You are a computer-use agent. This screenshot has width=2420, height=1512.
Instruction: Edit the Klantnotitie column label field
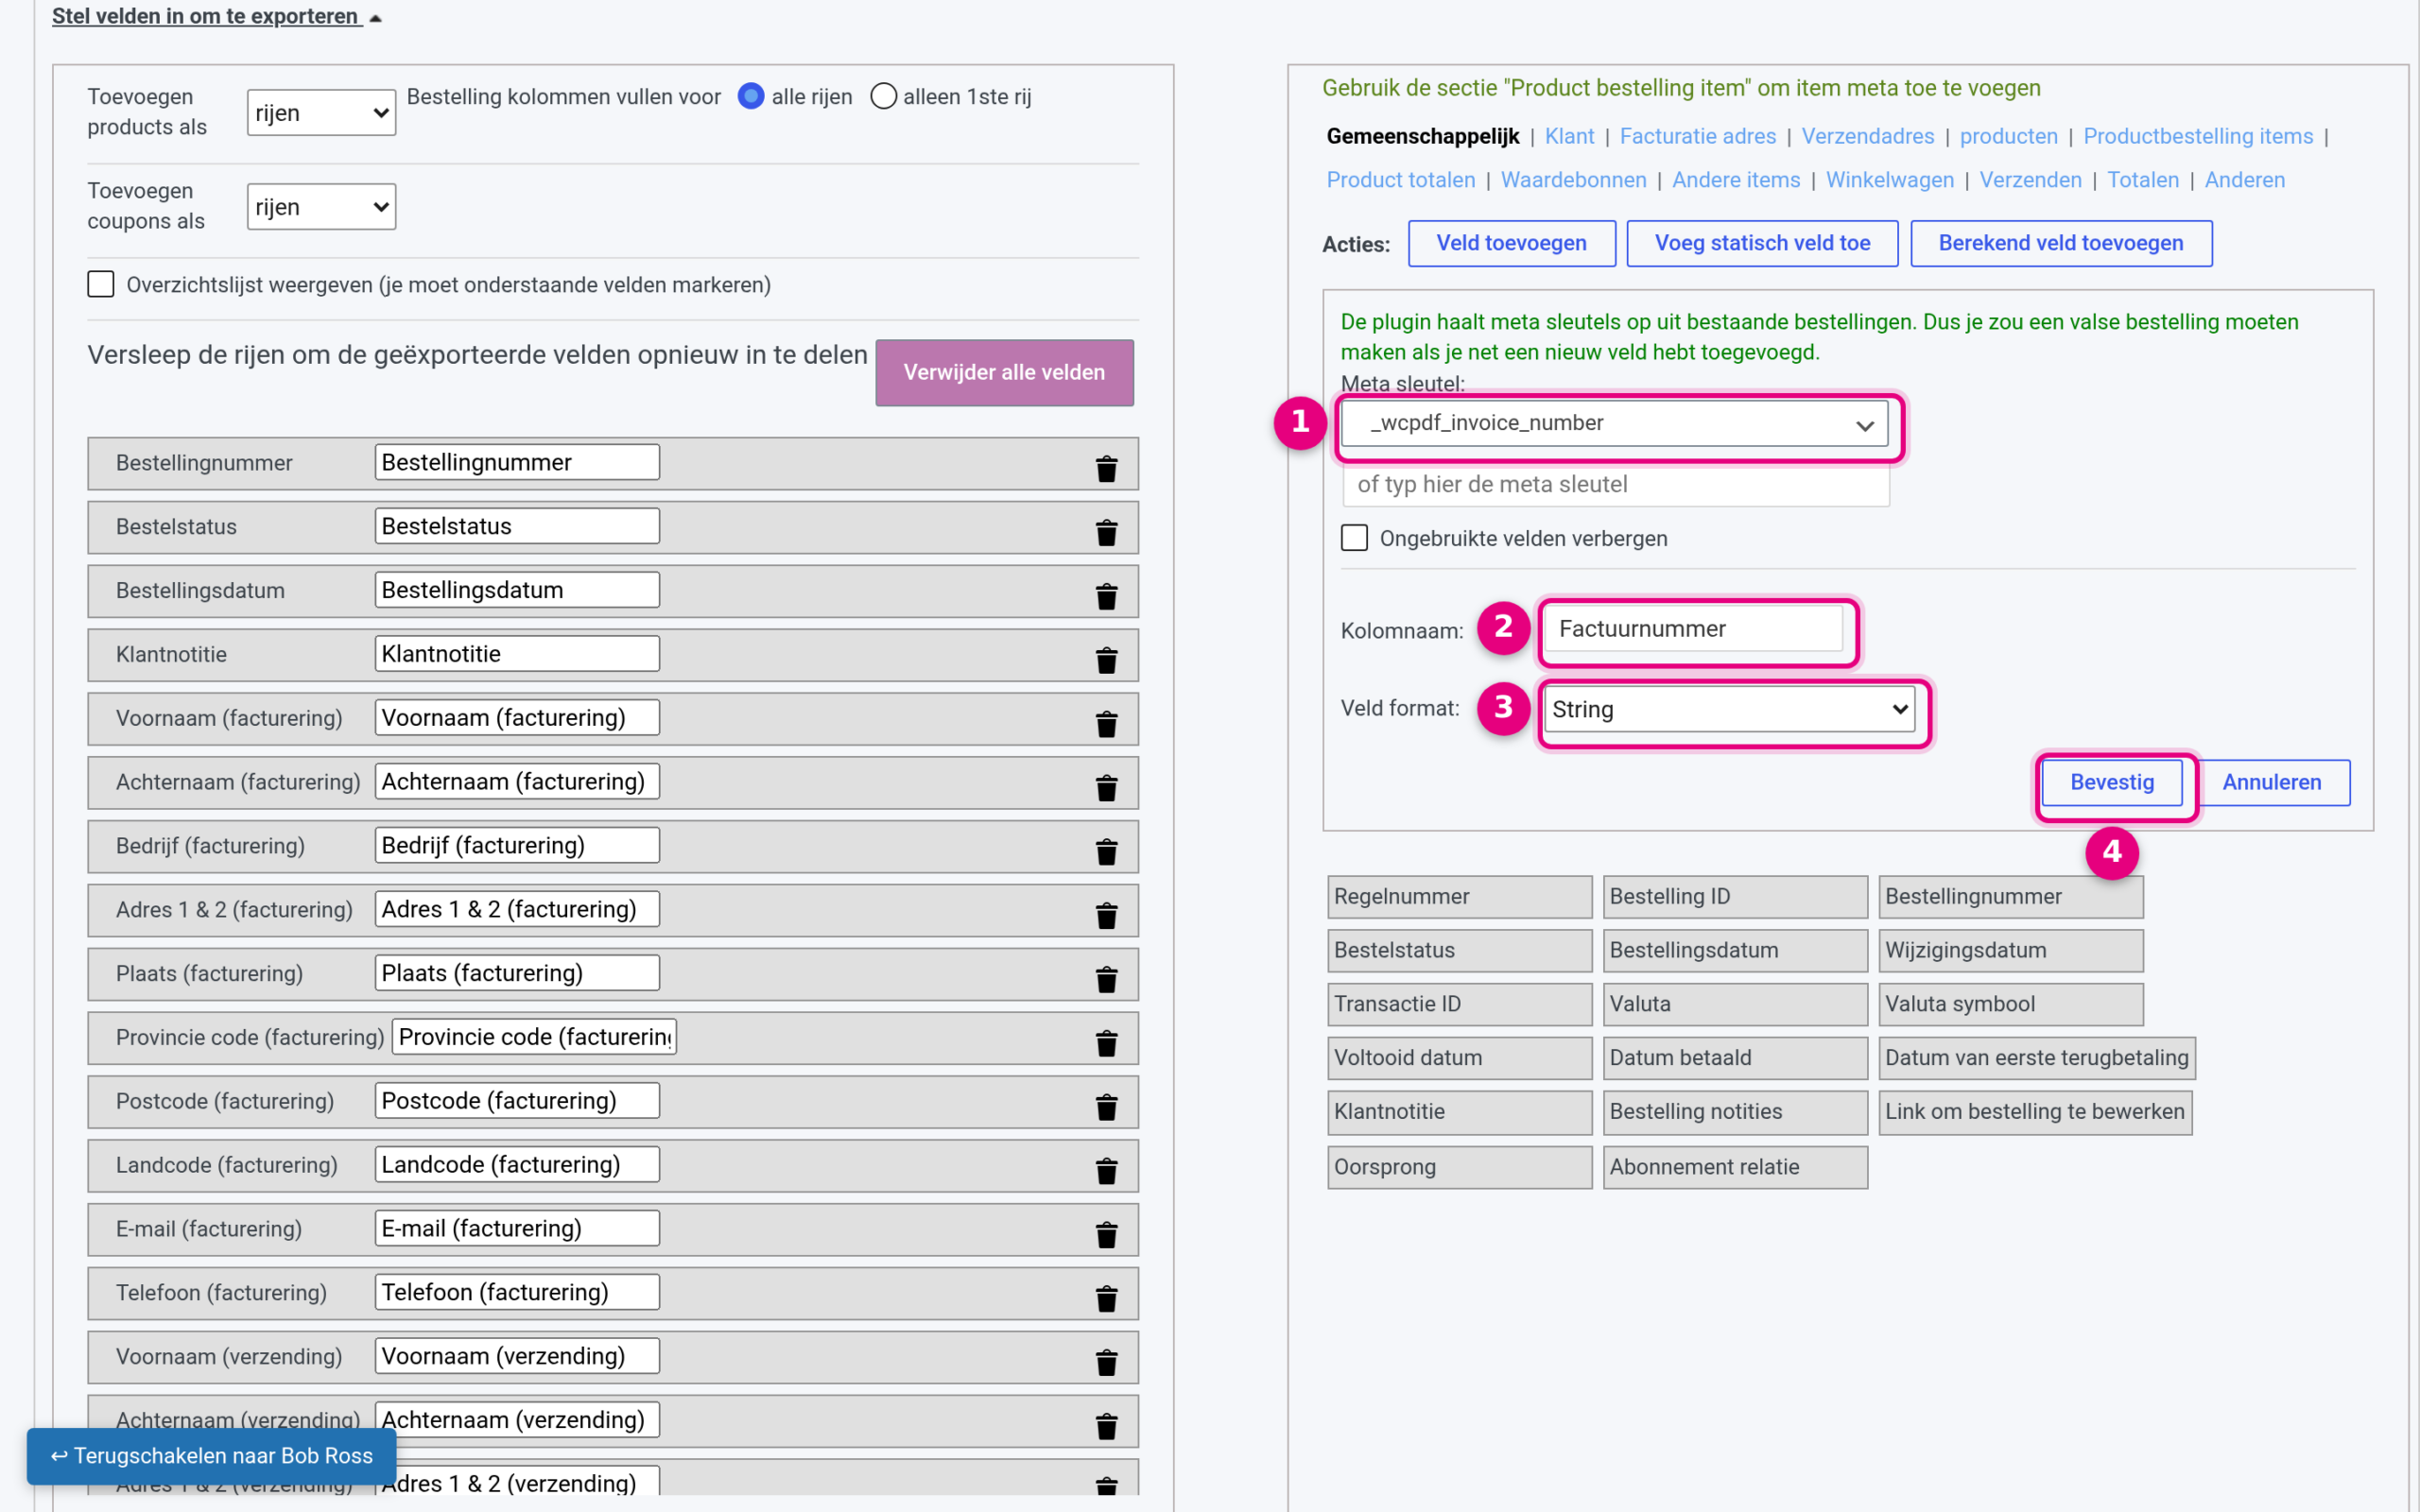(x=517, y=654)
